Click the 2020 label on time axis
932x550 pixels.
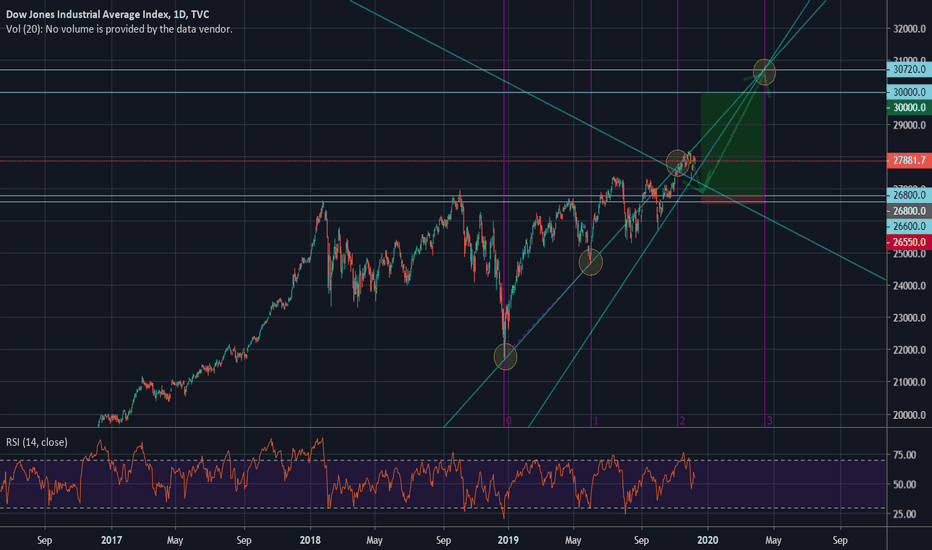707,540
